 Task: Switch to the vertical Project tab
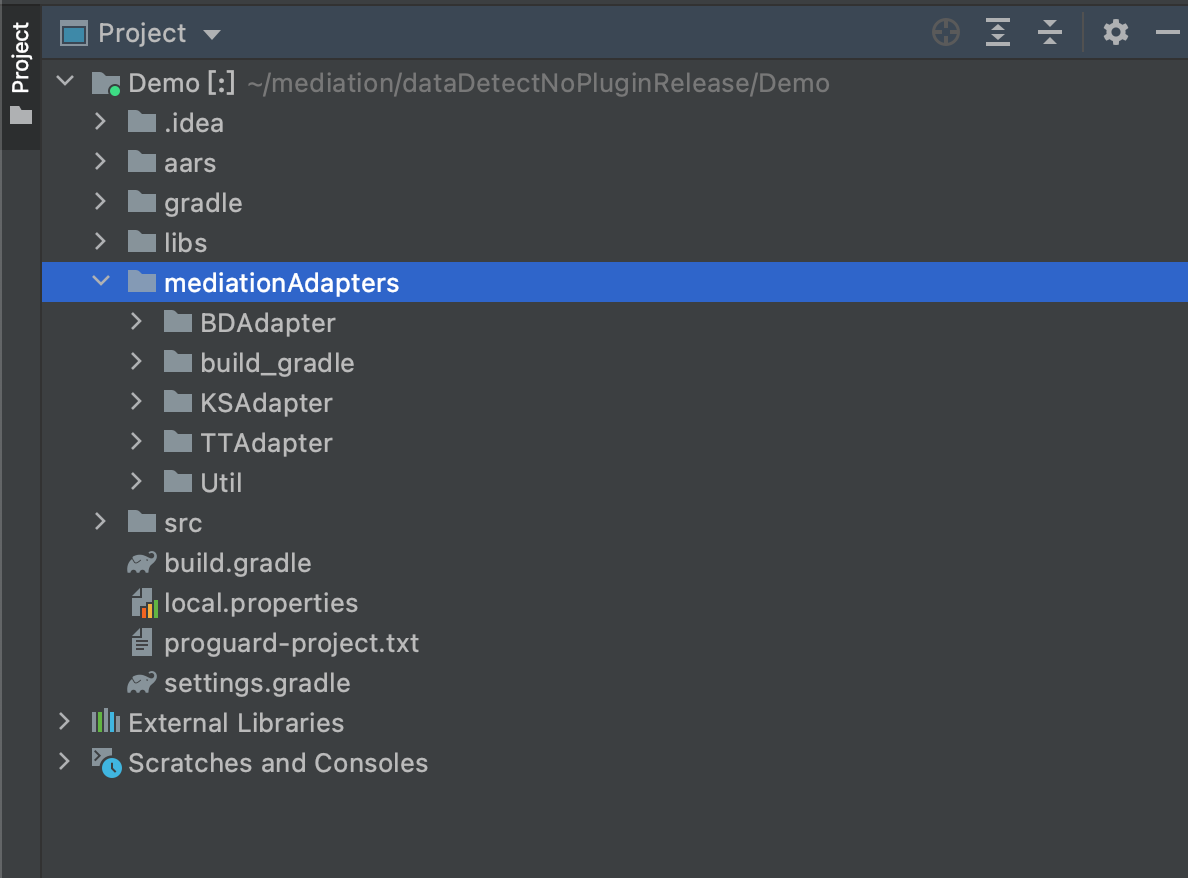(x=20, y=72)
